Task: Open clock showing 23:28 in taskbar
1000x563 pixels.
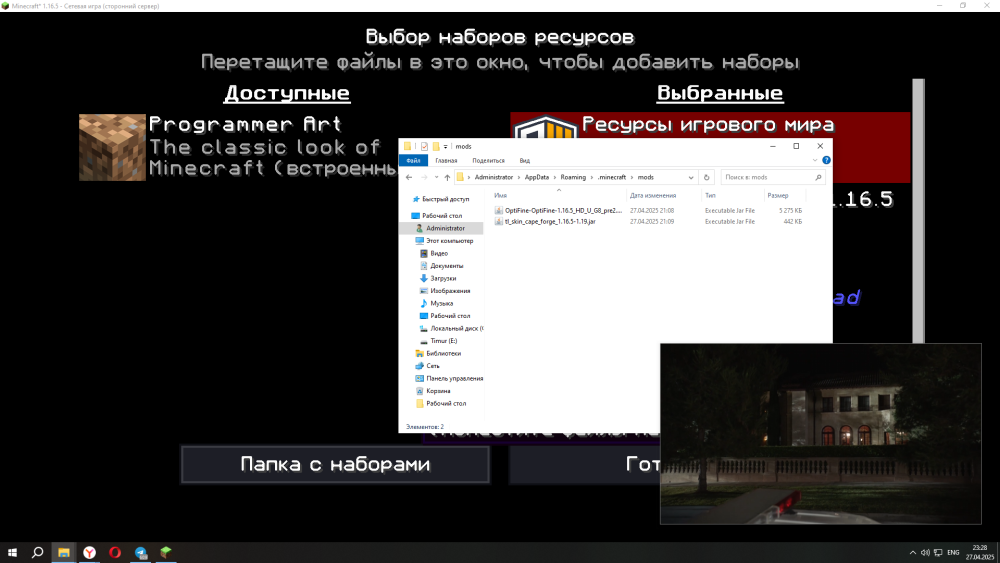Action: [980, 552]
